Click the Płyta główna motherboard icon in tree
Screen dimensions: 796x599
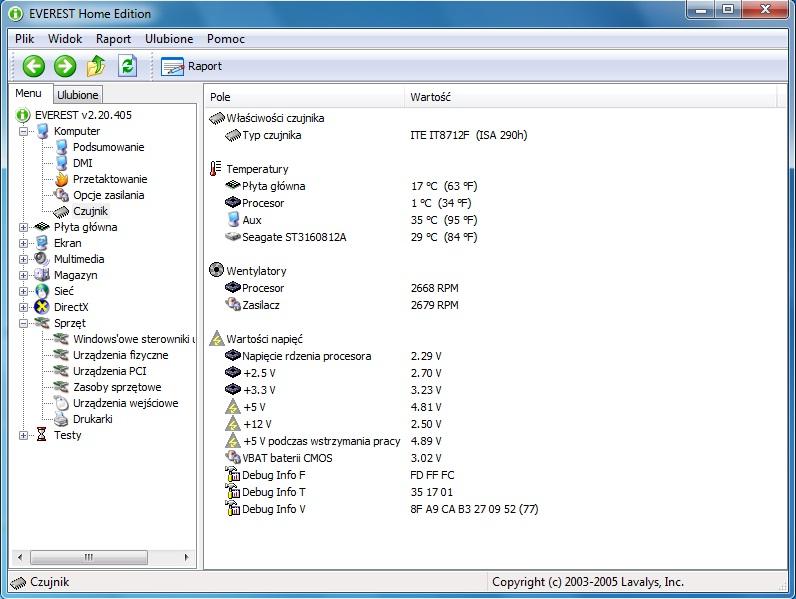coord(42,227)
